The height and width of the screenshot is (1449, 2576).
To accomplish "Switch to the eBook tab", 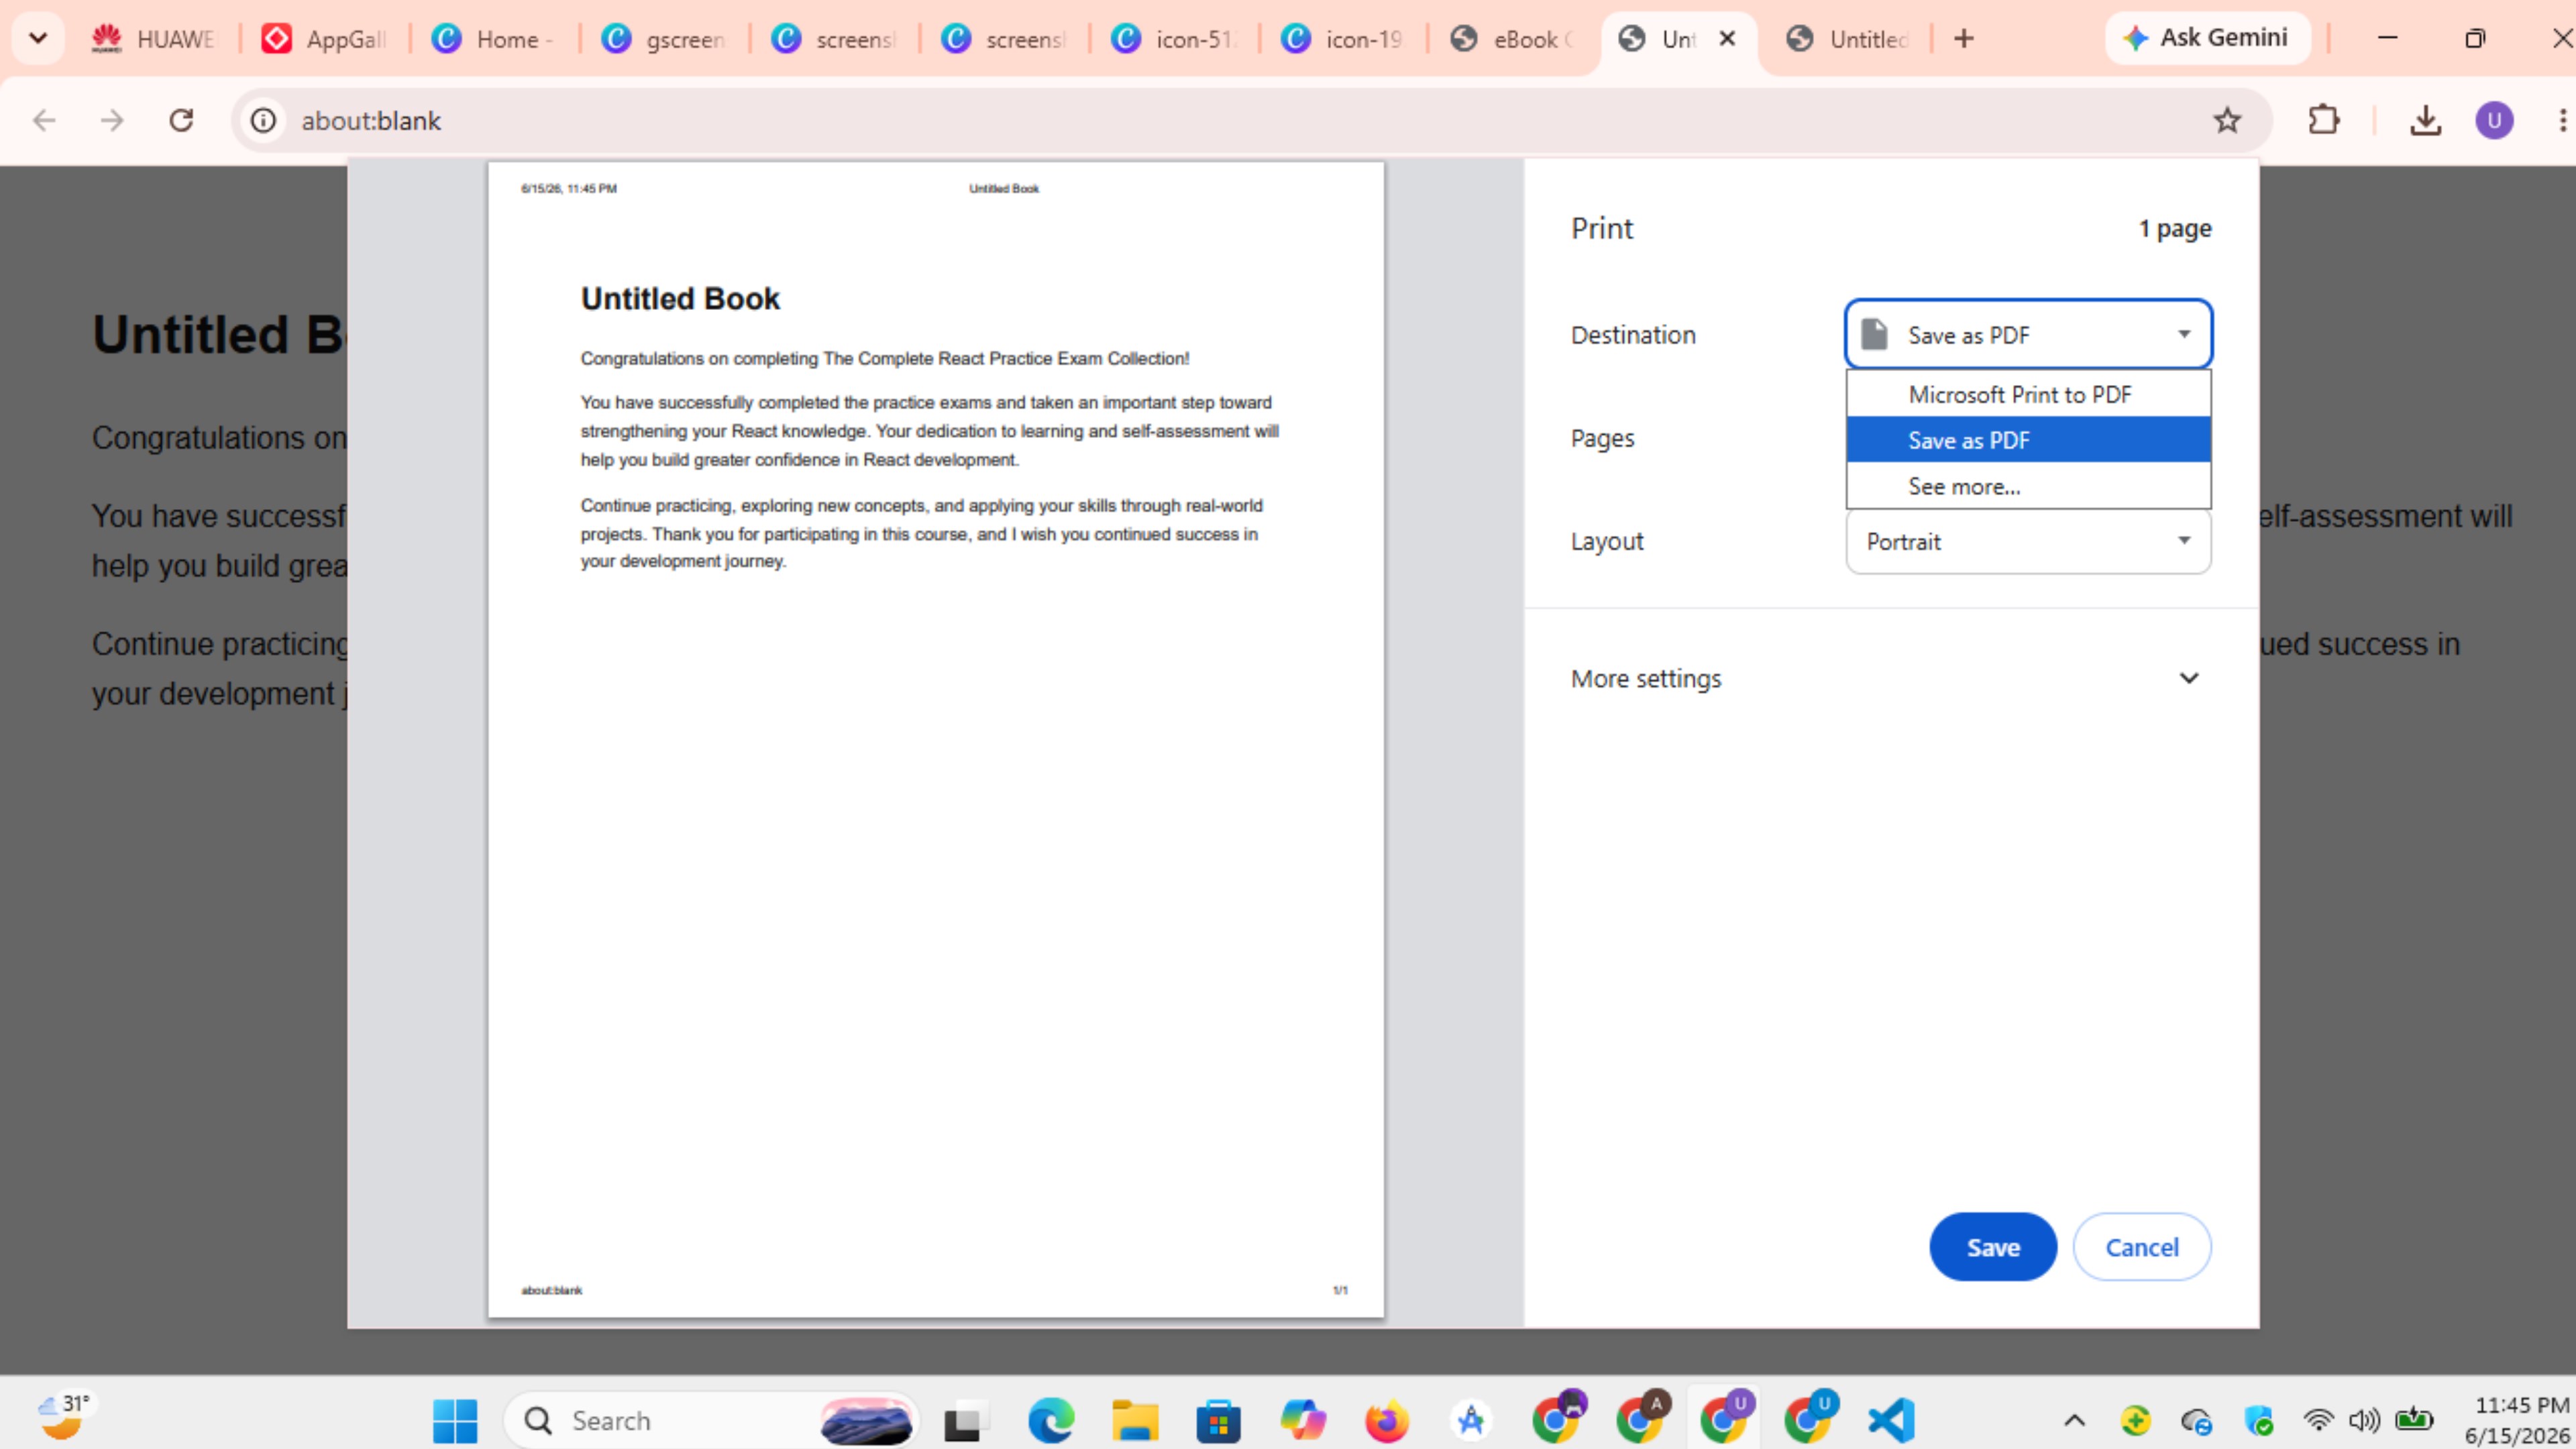I will 1512,39.
